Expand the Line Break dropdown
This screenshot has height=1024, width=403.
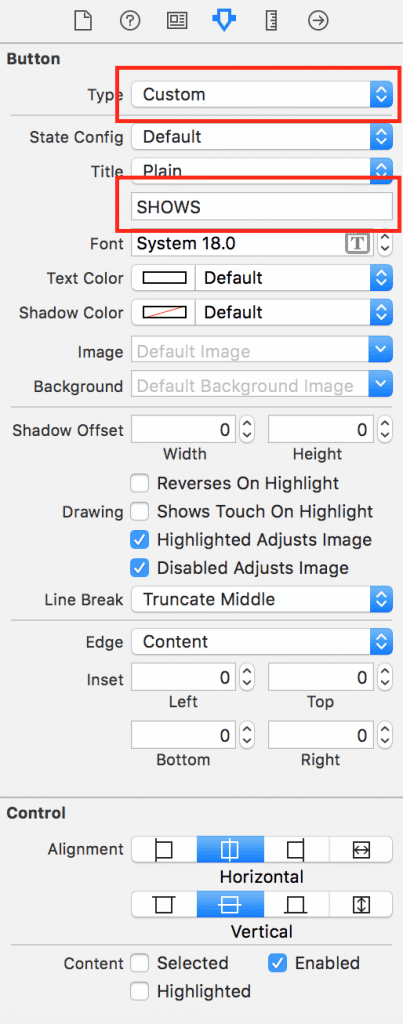pos(261,600)
